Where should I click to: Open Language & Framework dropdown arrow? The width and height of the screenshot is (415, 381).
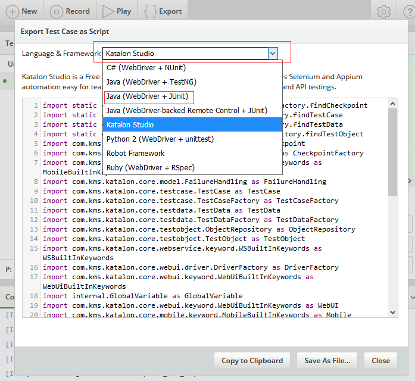pyautogui.click(x=273, y=53)
